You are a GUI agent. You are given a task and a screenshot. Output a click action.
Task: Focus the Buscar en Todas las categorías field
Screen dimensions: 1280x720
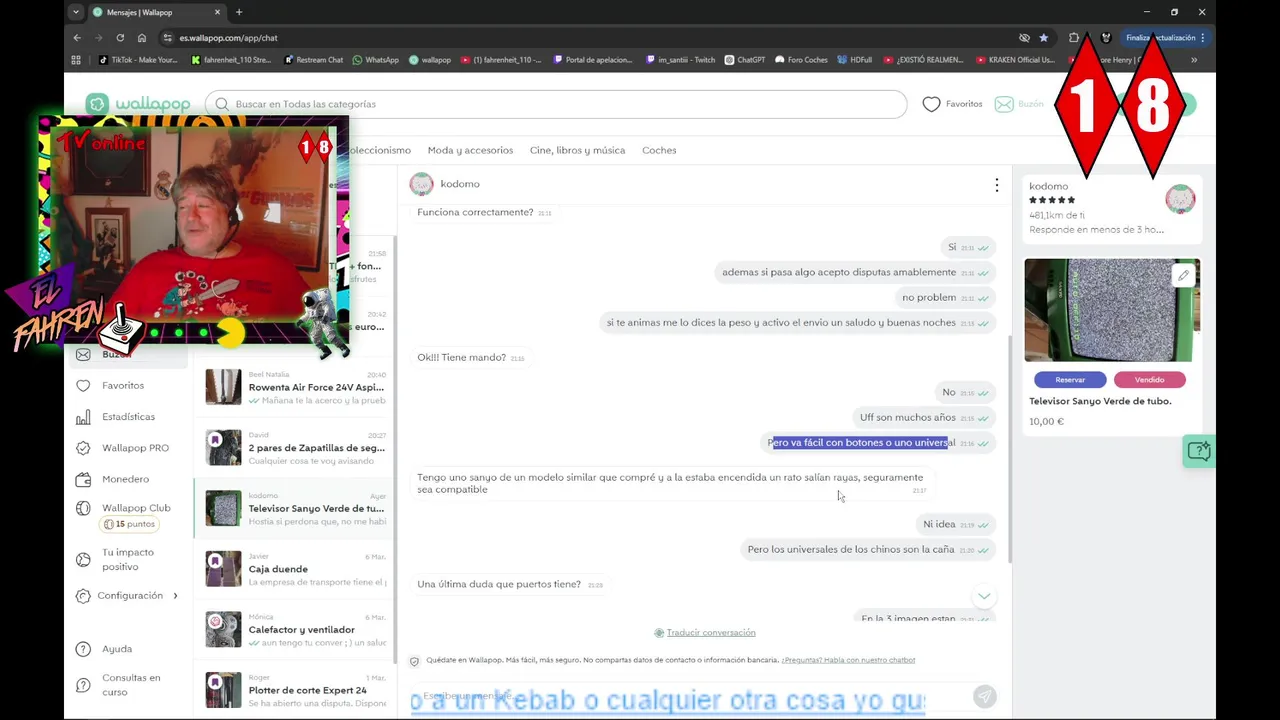555,104
